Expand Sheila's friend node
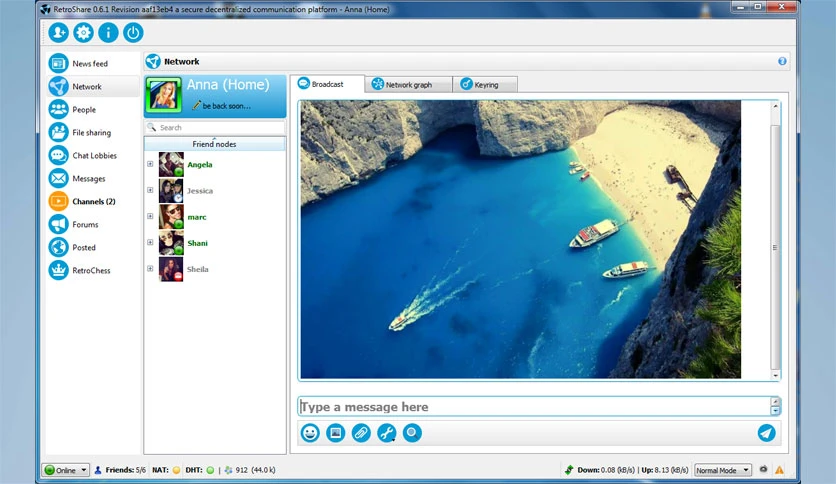836x484 pixels. [150, 268]
